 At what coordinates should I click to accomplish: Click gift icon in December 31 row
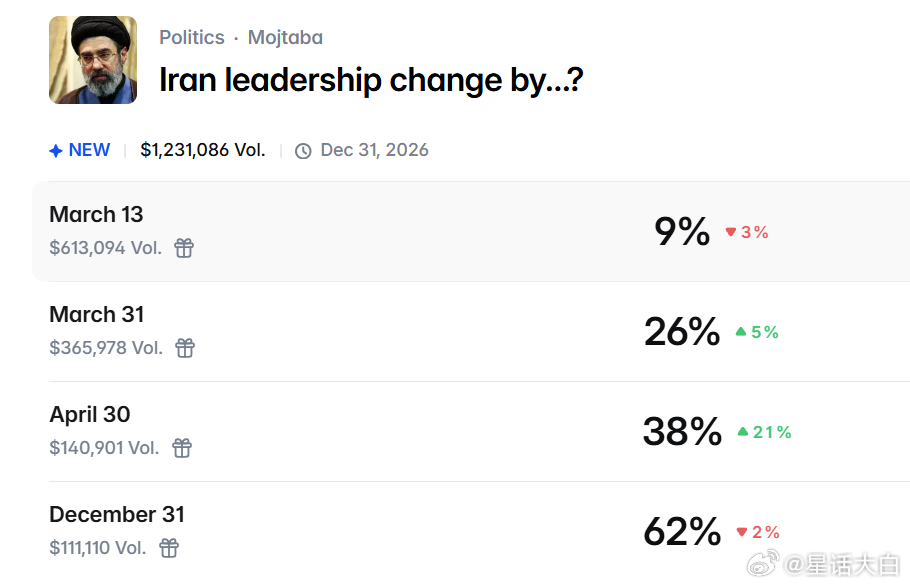point(170,548)
